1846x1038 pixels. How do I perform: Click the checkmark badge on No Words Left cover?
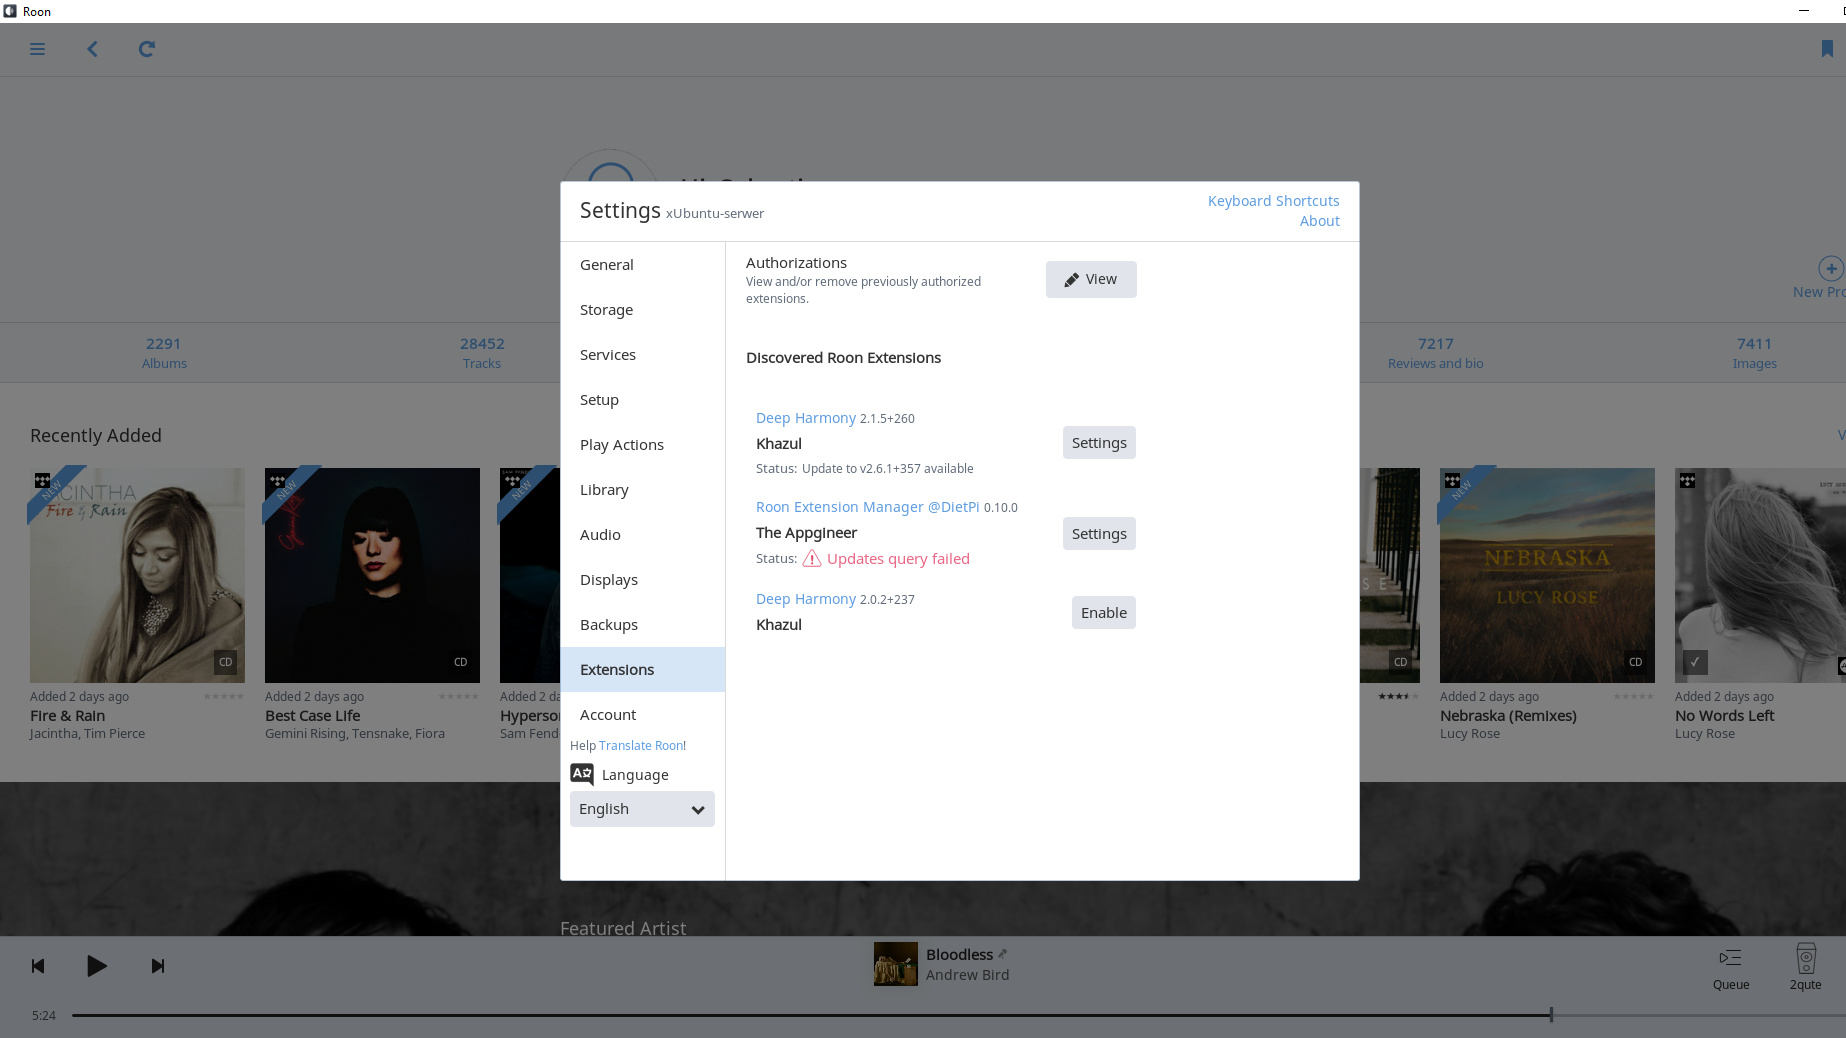(1695, 662)
